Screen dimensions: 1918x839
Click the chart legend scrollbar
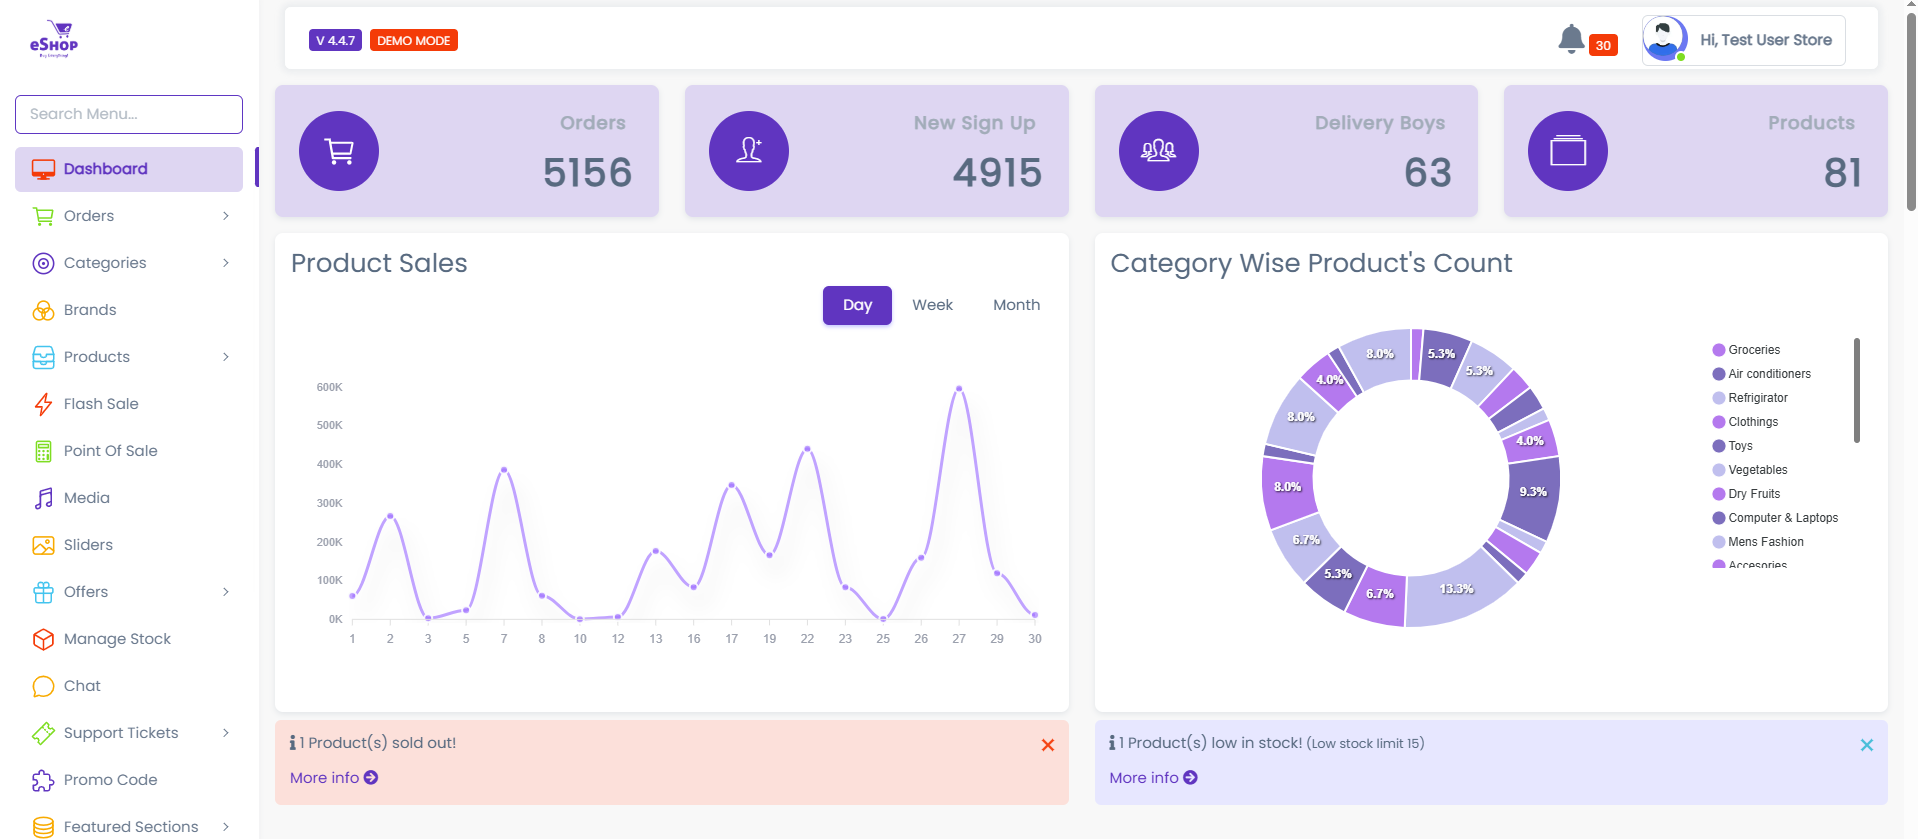tap(1856, 390)
